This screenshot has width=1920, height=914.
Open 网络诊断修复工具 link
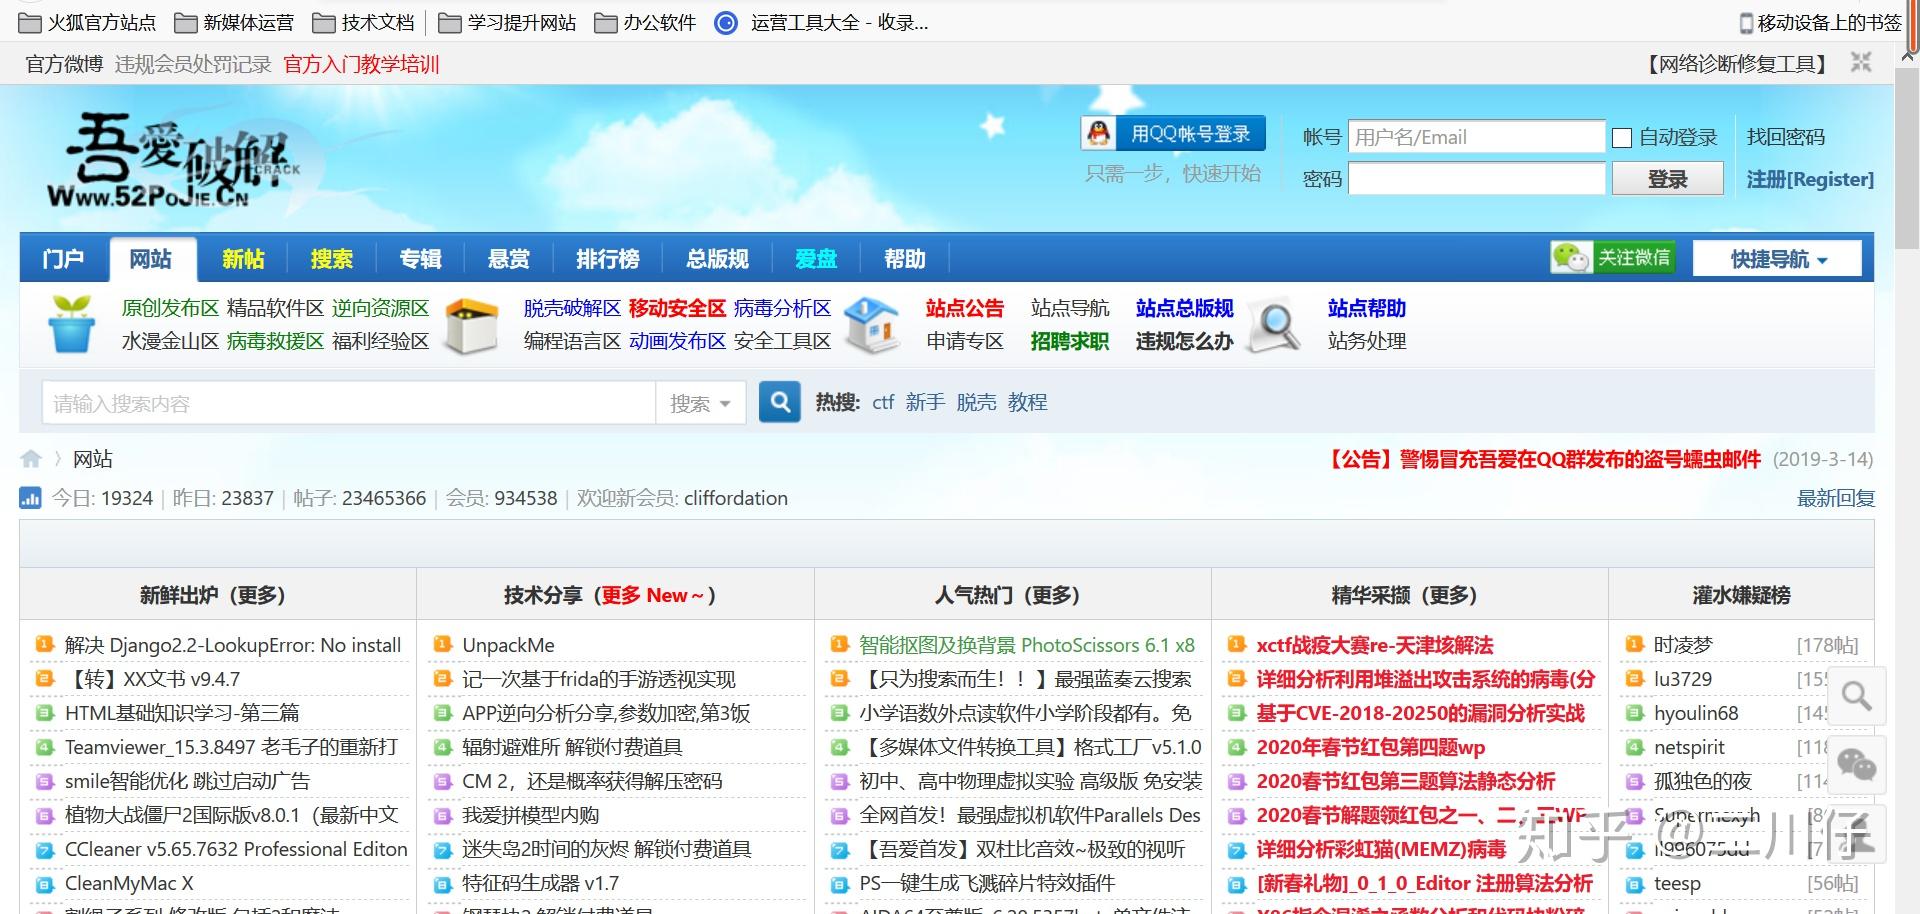(x=1738, y=64)
